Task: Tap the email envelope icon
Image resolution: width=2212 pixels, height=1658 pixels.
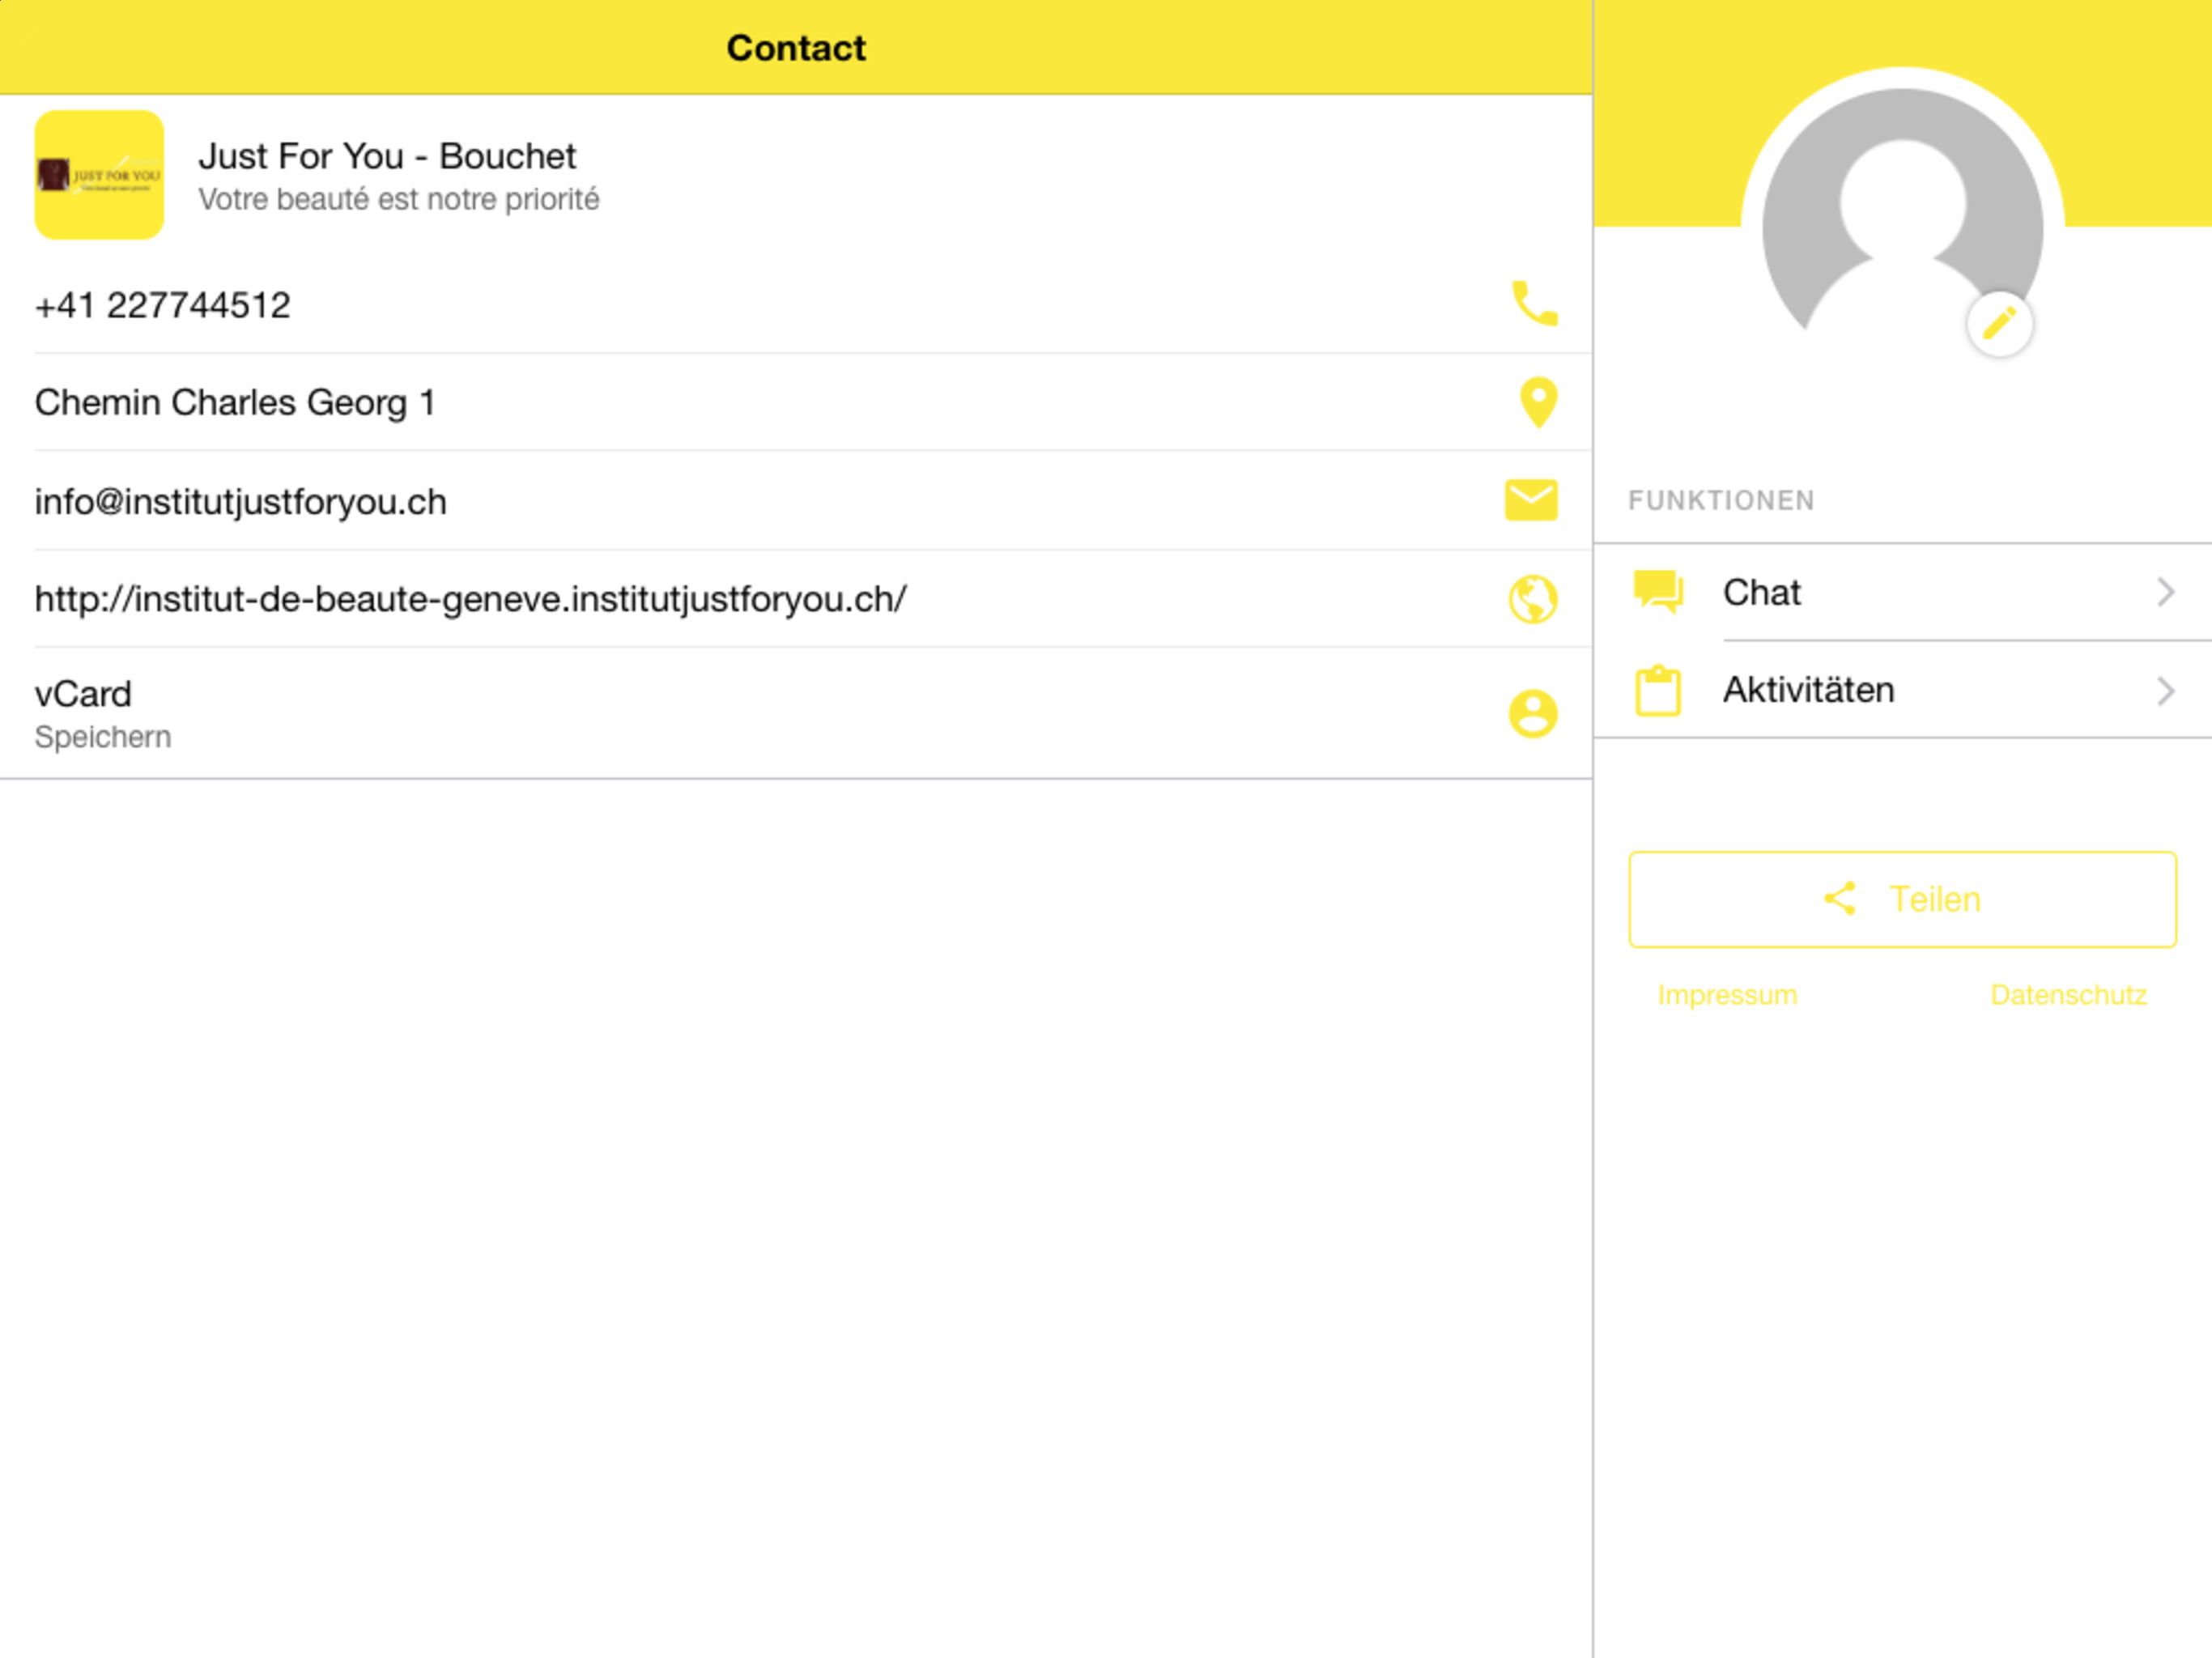Action: pyautogui.click(x=1531, y=500)
